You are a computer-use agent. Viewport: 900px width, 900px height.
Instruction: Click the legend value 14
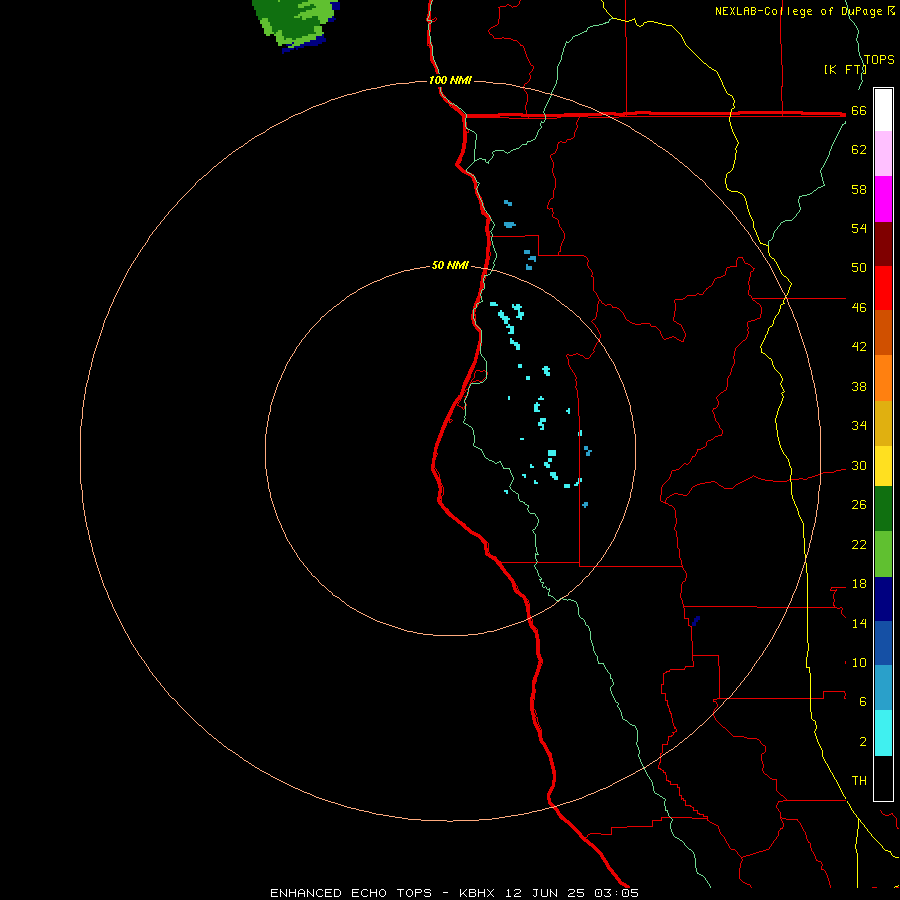pyautogui.click(x=859, y=623)
